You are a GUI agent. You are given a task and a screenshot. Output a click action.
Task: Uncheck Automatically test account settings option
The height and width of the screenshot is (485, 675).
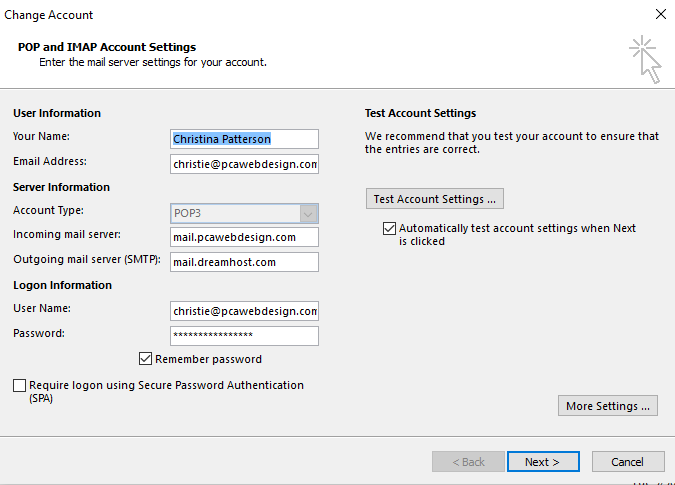pos(389,228)
